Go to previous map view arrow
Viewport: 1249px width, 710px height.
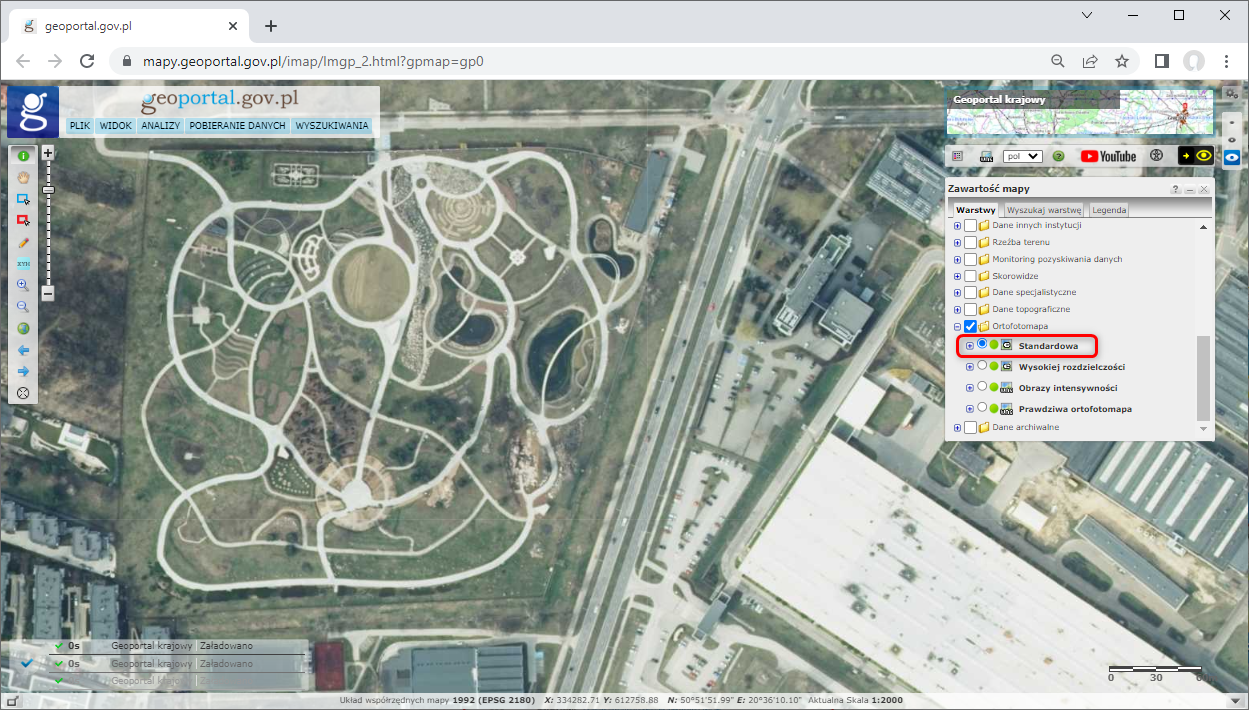[x=23, y=350]
